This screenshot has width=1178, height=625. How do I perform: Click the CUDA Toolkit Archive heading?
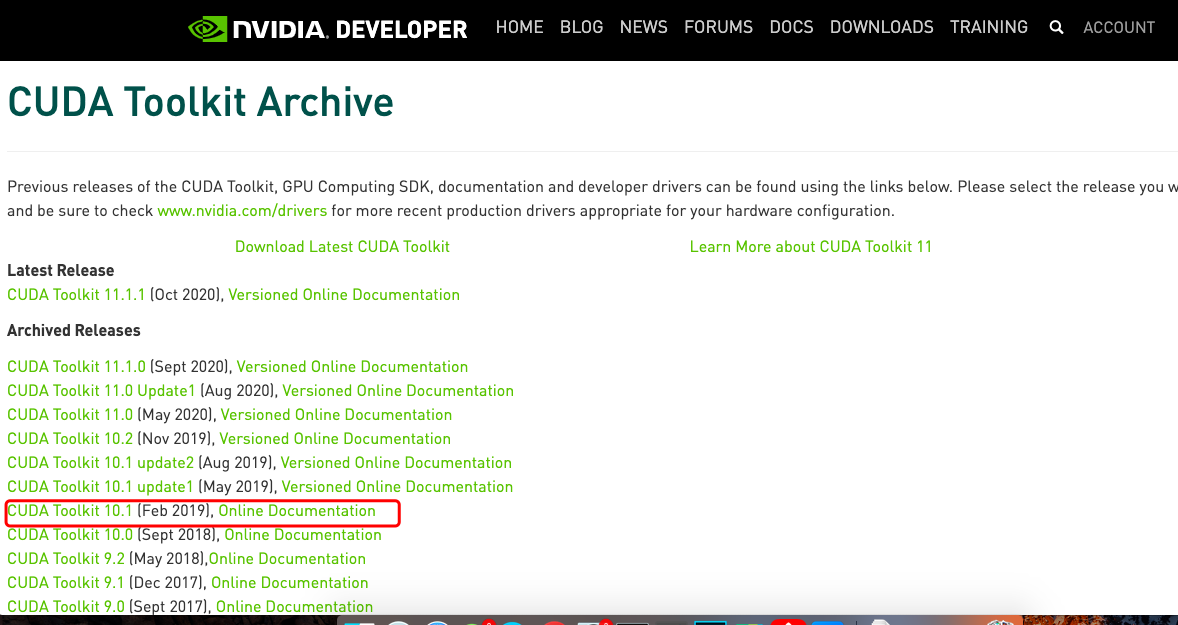(x=201, y=102)
